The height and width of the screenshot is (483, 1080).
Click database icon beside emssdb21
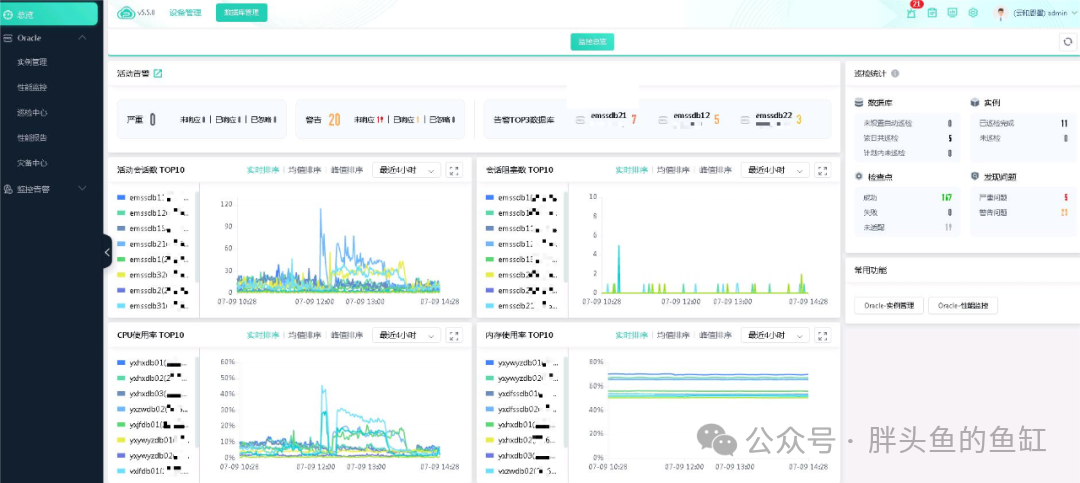pyautogui.click(x=581, y=120)
